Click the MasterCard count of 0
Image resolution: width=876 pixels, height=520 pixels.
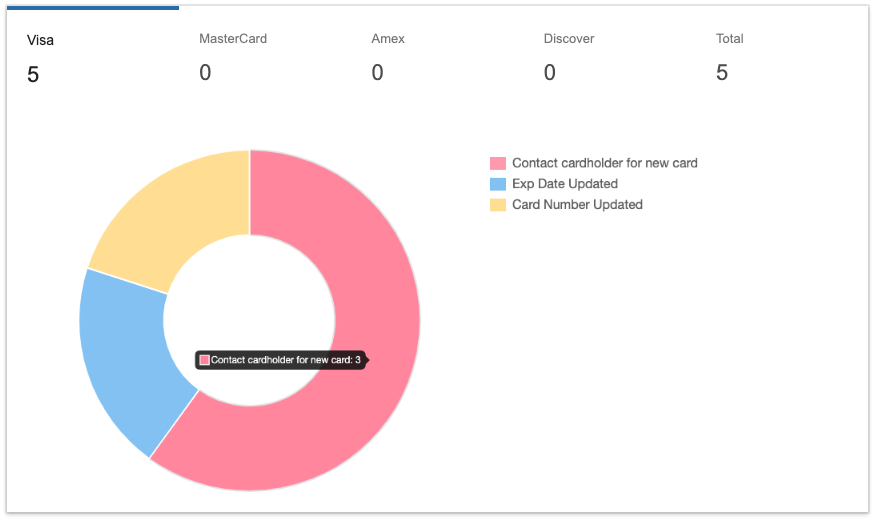(205, 73)
